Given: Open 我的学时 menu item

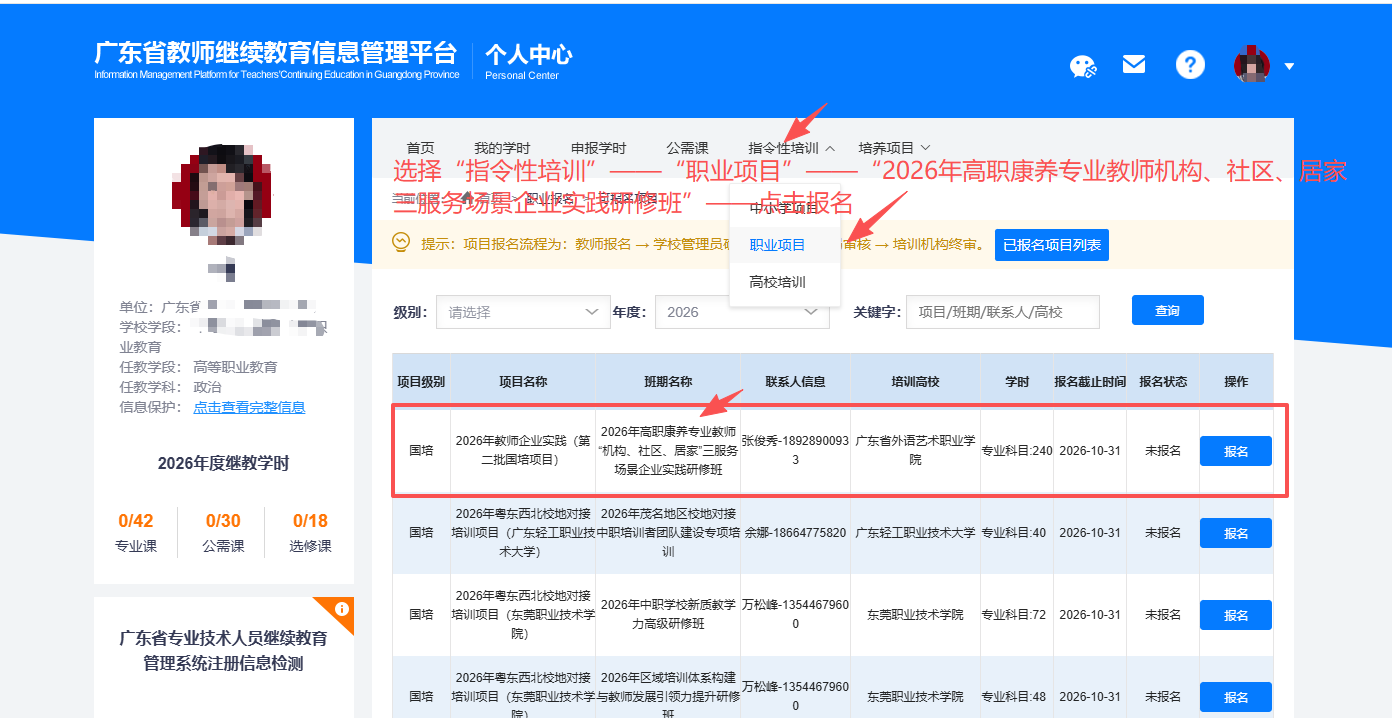Looking at the screenshot, I should (x=502, y=148).
